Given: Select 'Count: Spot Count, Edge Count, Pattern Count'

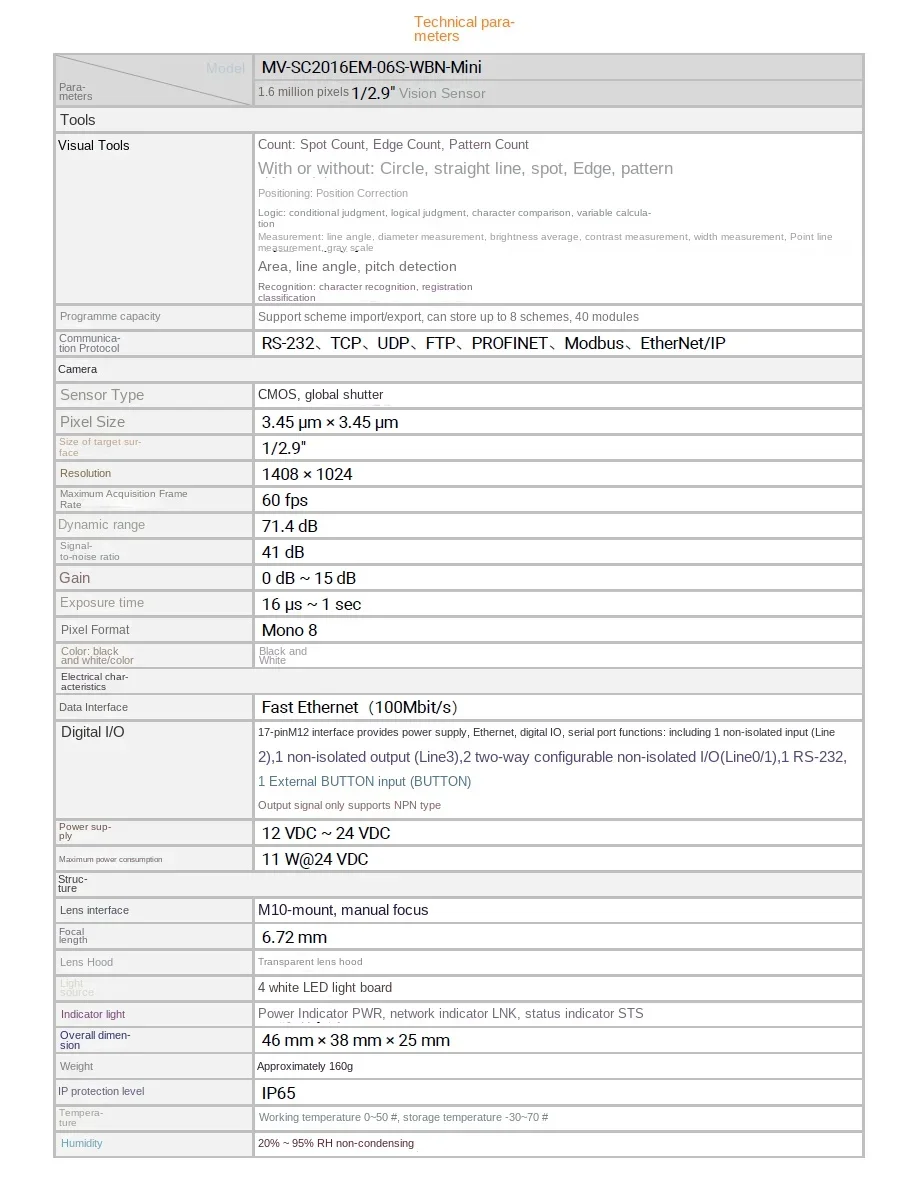Looking at the screenshot, I should pos(393,145).
